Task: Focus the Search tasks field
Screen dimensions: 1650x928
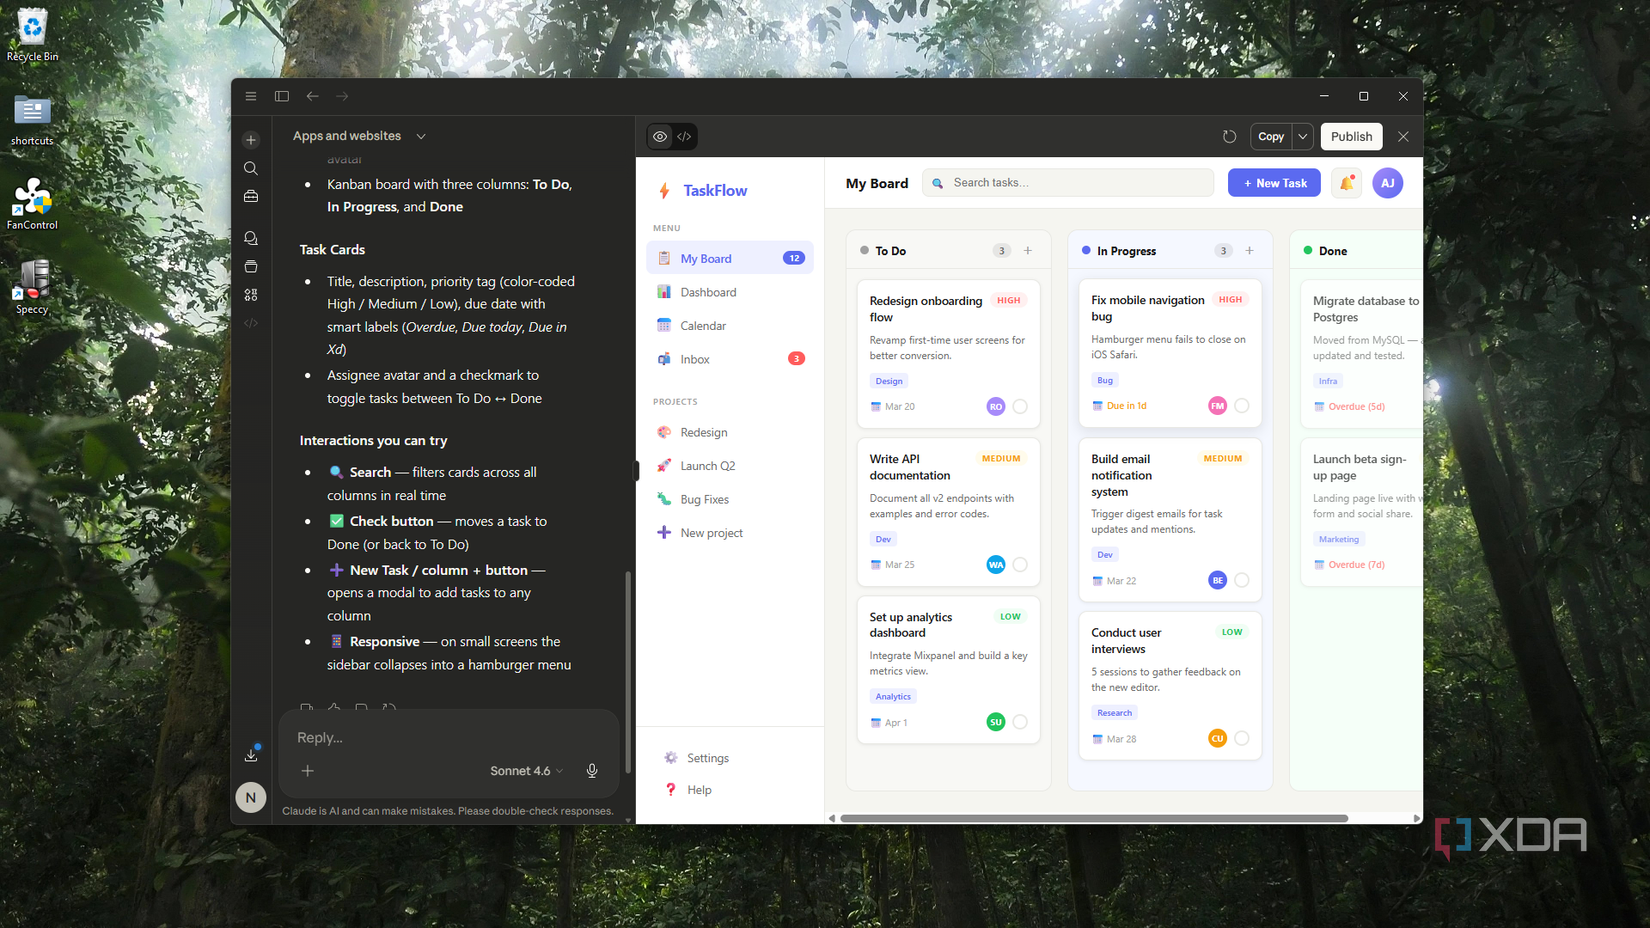Action: tap(1068, 183)
